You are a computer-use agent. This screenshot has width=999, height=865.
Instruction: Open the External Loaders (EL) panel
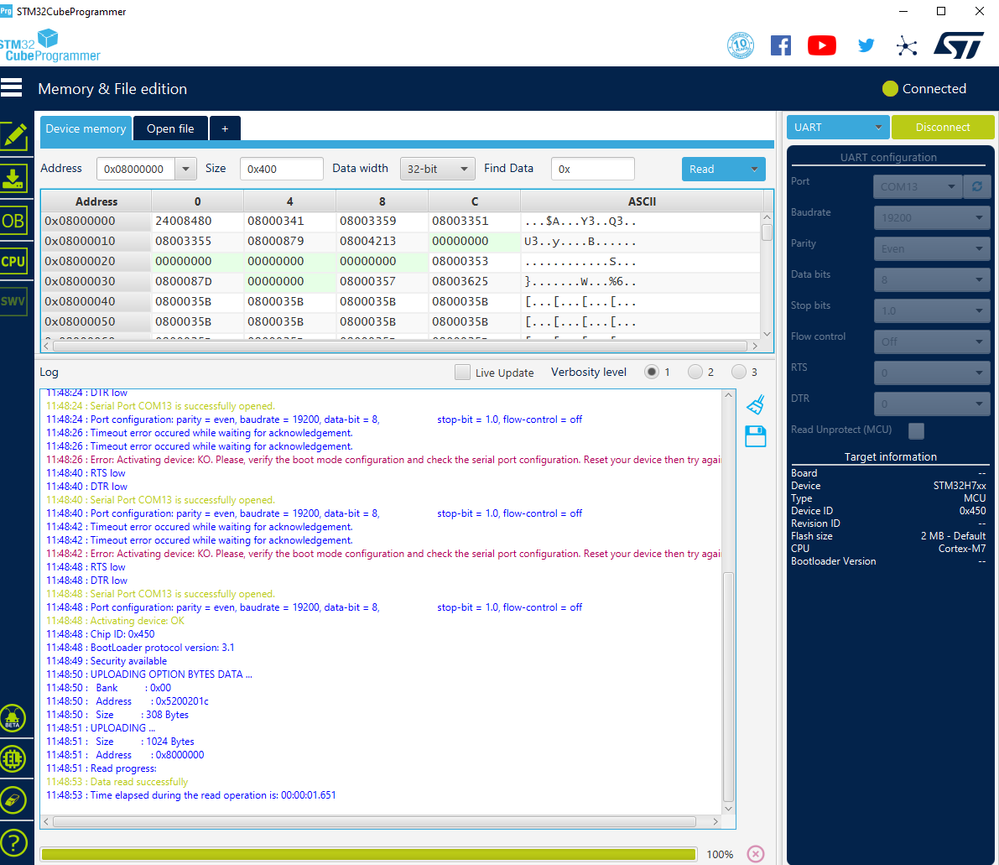pos(13,759)
